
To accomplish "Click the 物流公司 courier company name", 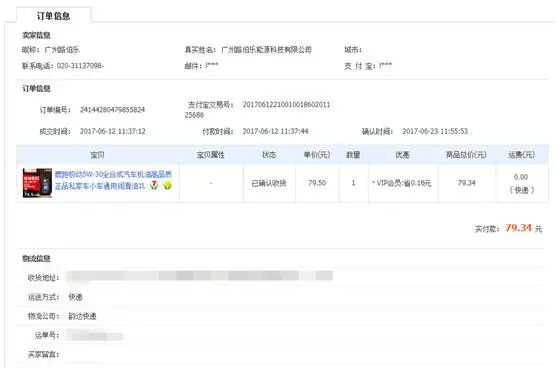I will pos(82,316).
